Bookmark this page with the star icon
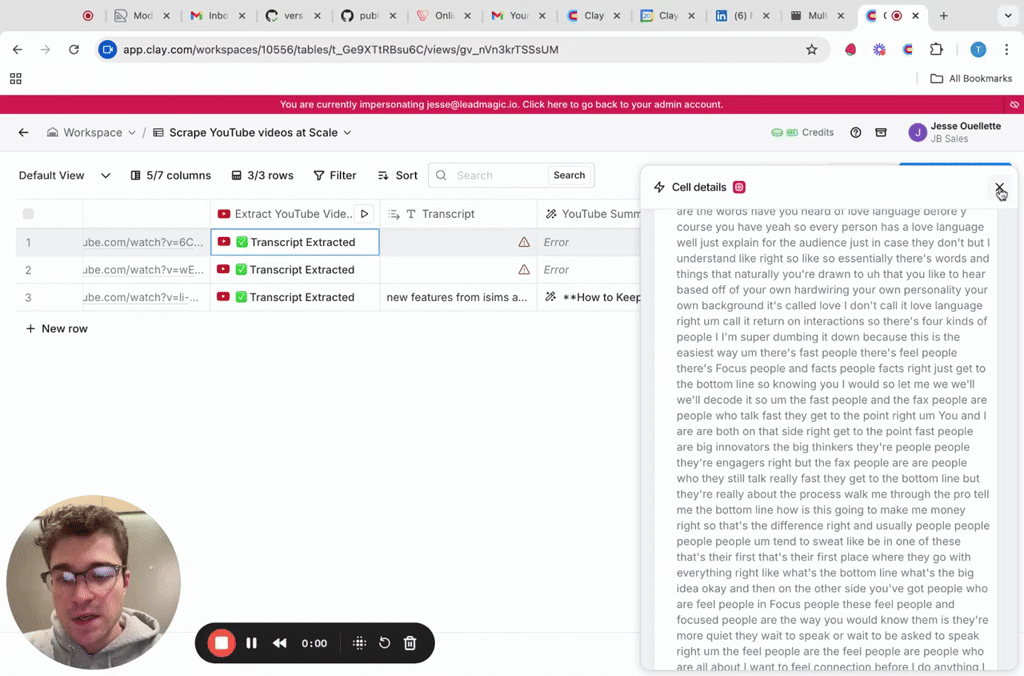The image size is (1024, 676). point(812,50)
